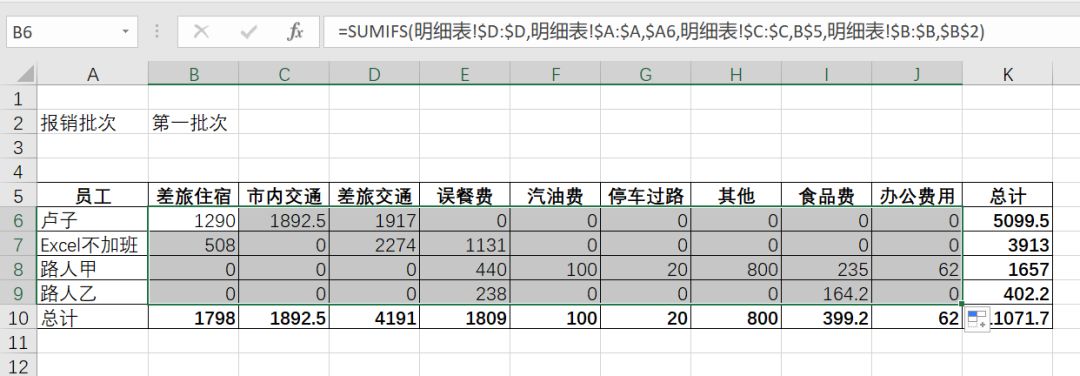Open the Insert Function fx button
The width and height of the screenshot is (1080, 376).
click(295, 32)
